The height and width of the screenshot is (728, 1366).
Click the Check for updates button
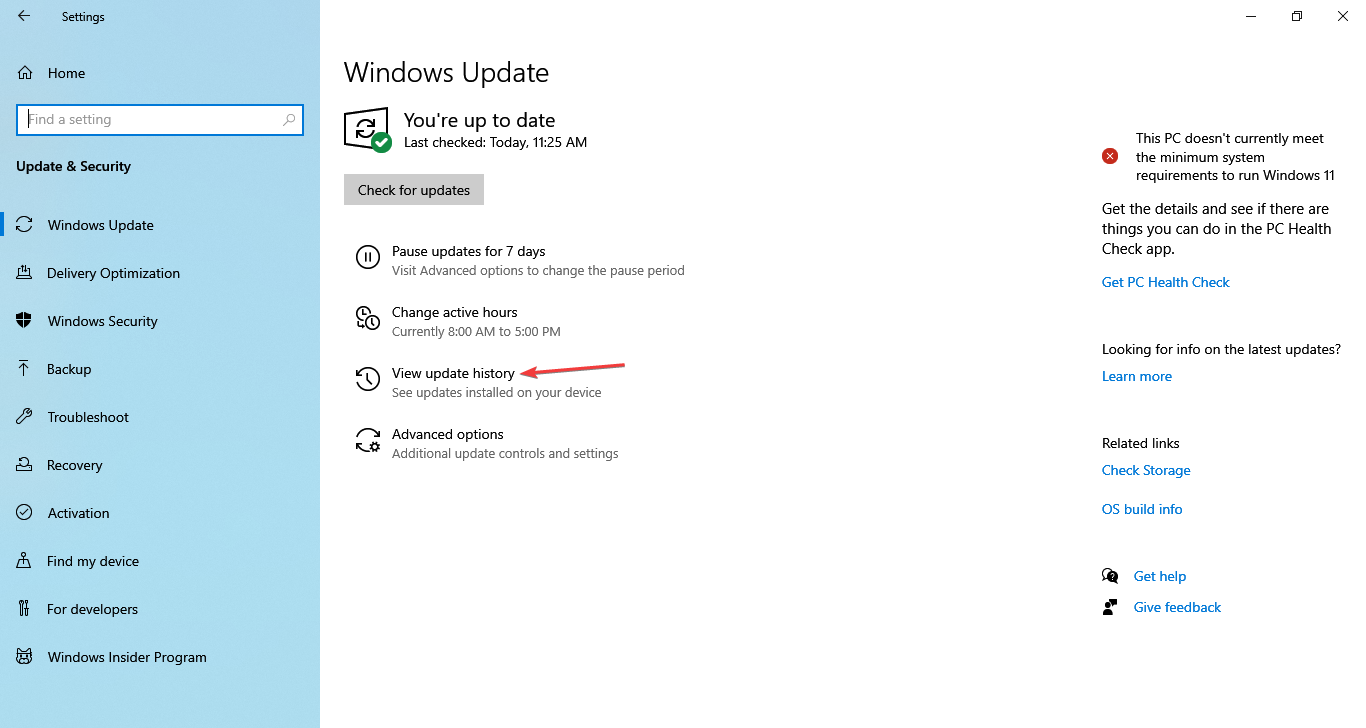point(414,190)
